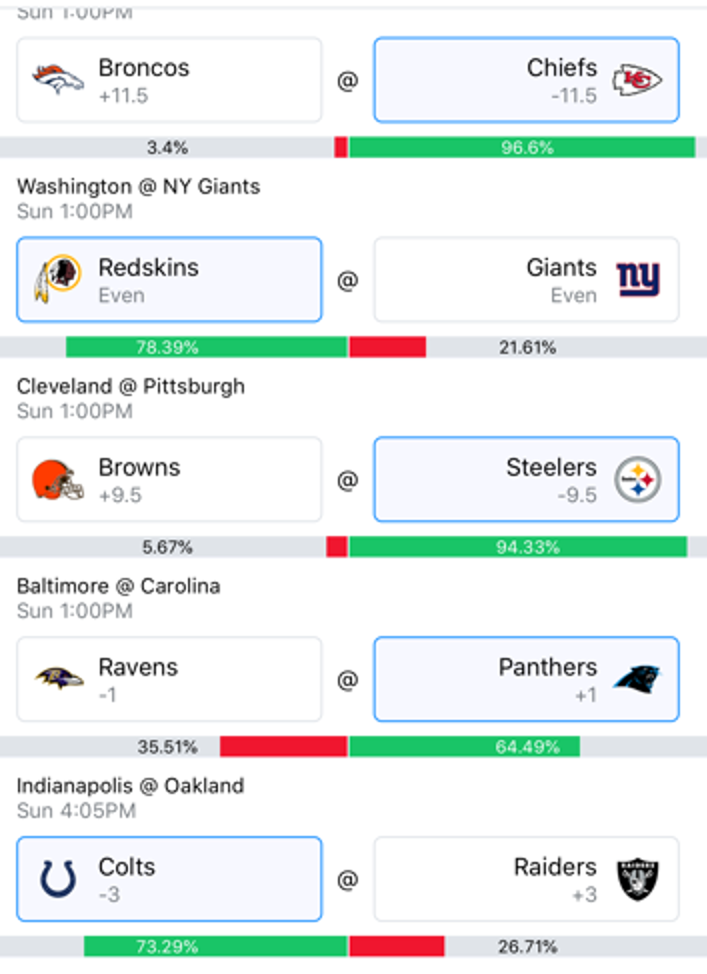Click the Ravens bird logo

pos(58,678)
